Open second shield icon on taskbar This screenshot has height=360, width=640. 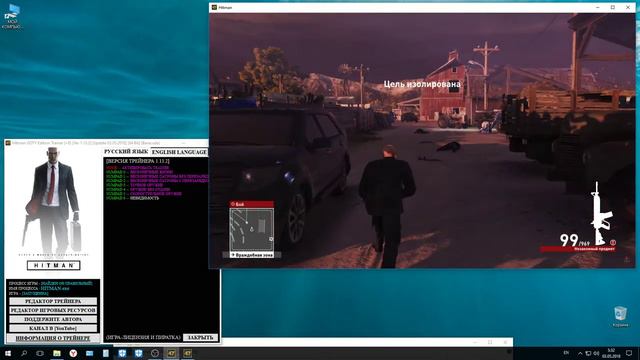tap(138, 353)
